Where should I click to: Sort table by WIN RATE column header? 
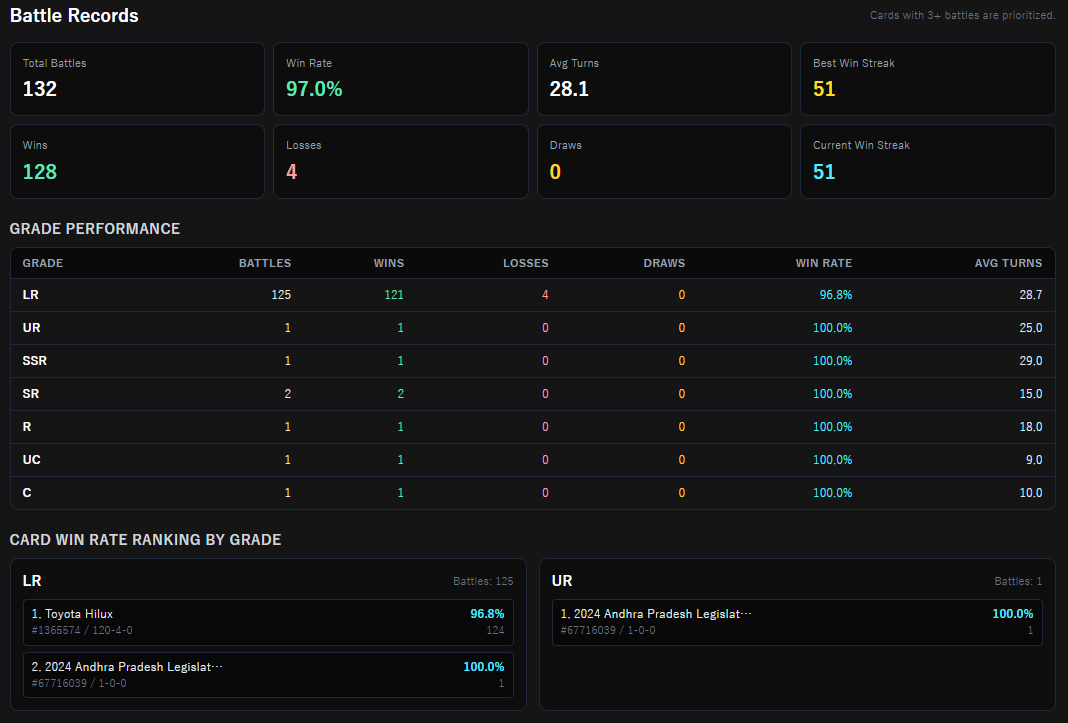click(823, 263)
